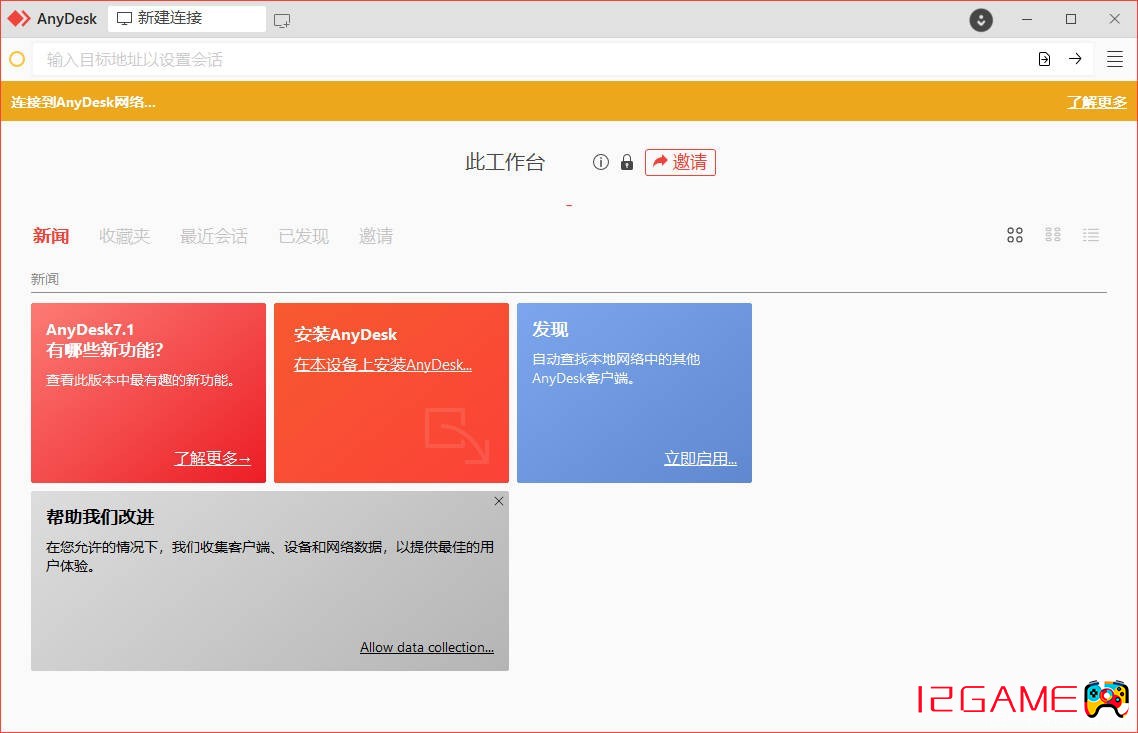Click 连接到AnyDesk网络... status text
Image resolution: width=1138 pixels, height=733 pixels.
[x=83, y=102]
